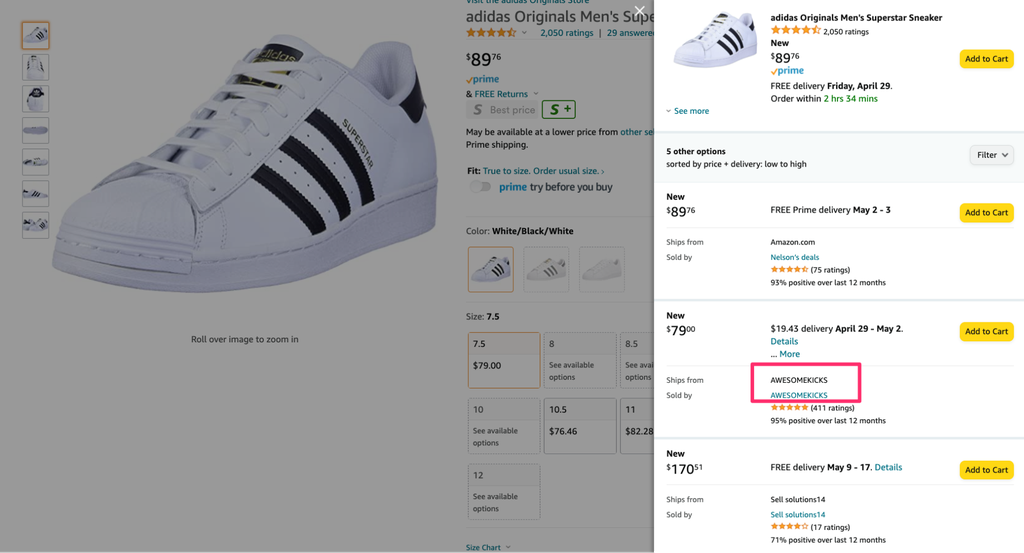The image size is (1024, 553).
Task: Choose the all-white color swatch
Action: [601, 270]
